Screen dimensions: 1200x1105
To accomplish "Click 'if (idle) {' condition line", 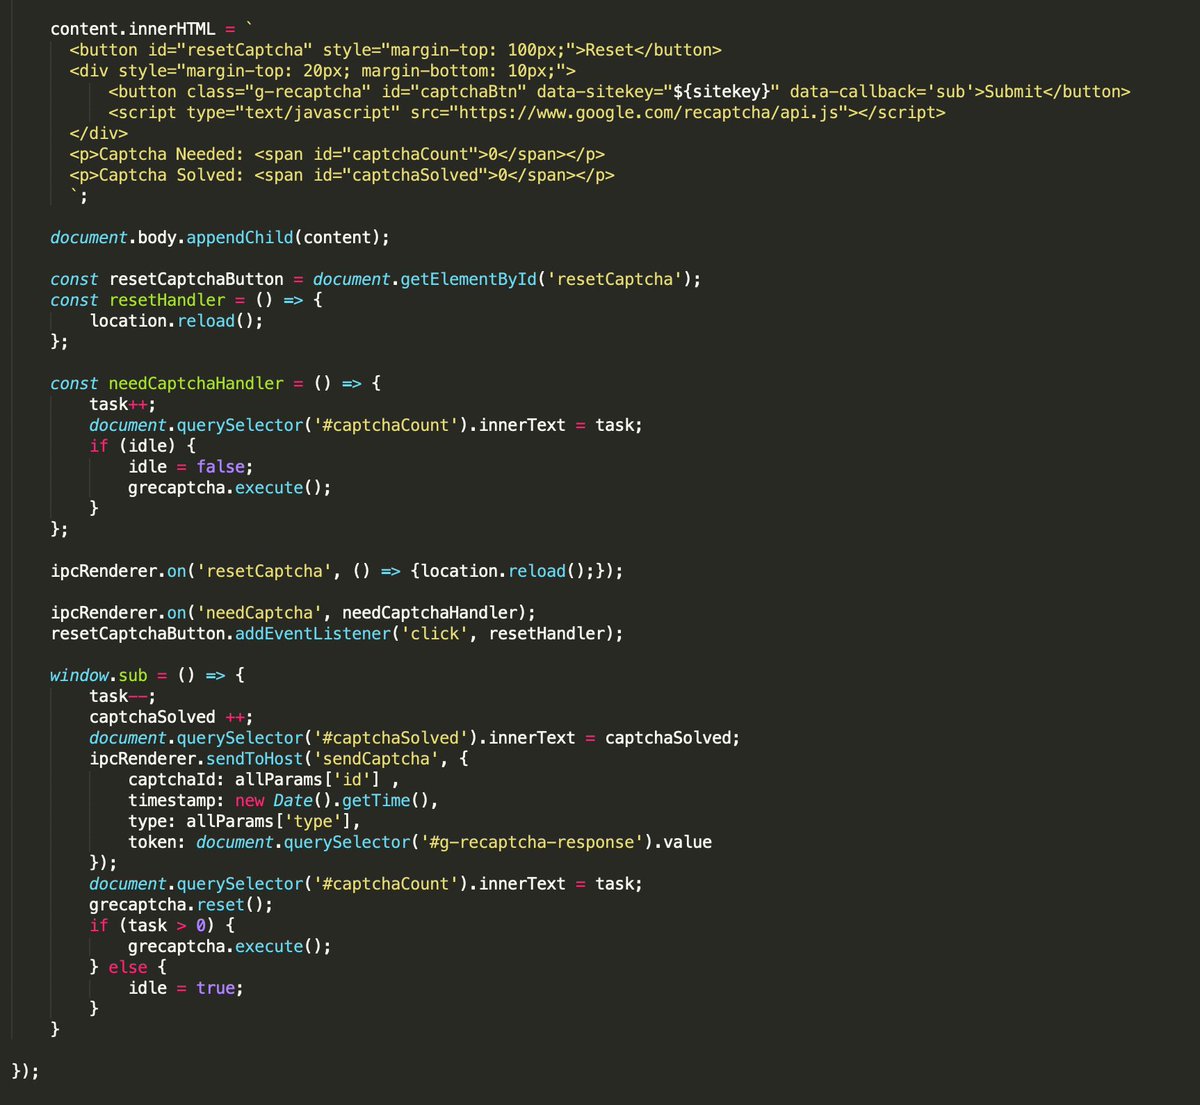I will coord(143,446).
